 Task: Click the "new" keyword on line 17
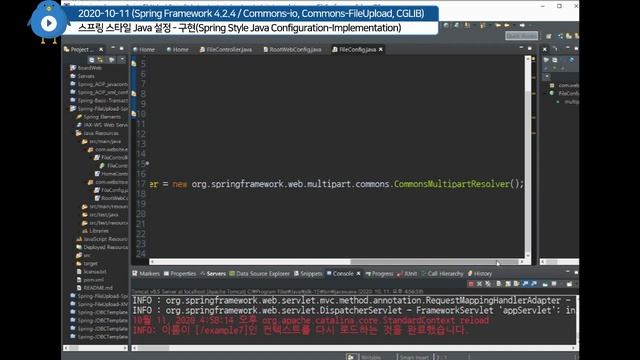[180, 184]
